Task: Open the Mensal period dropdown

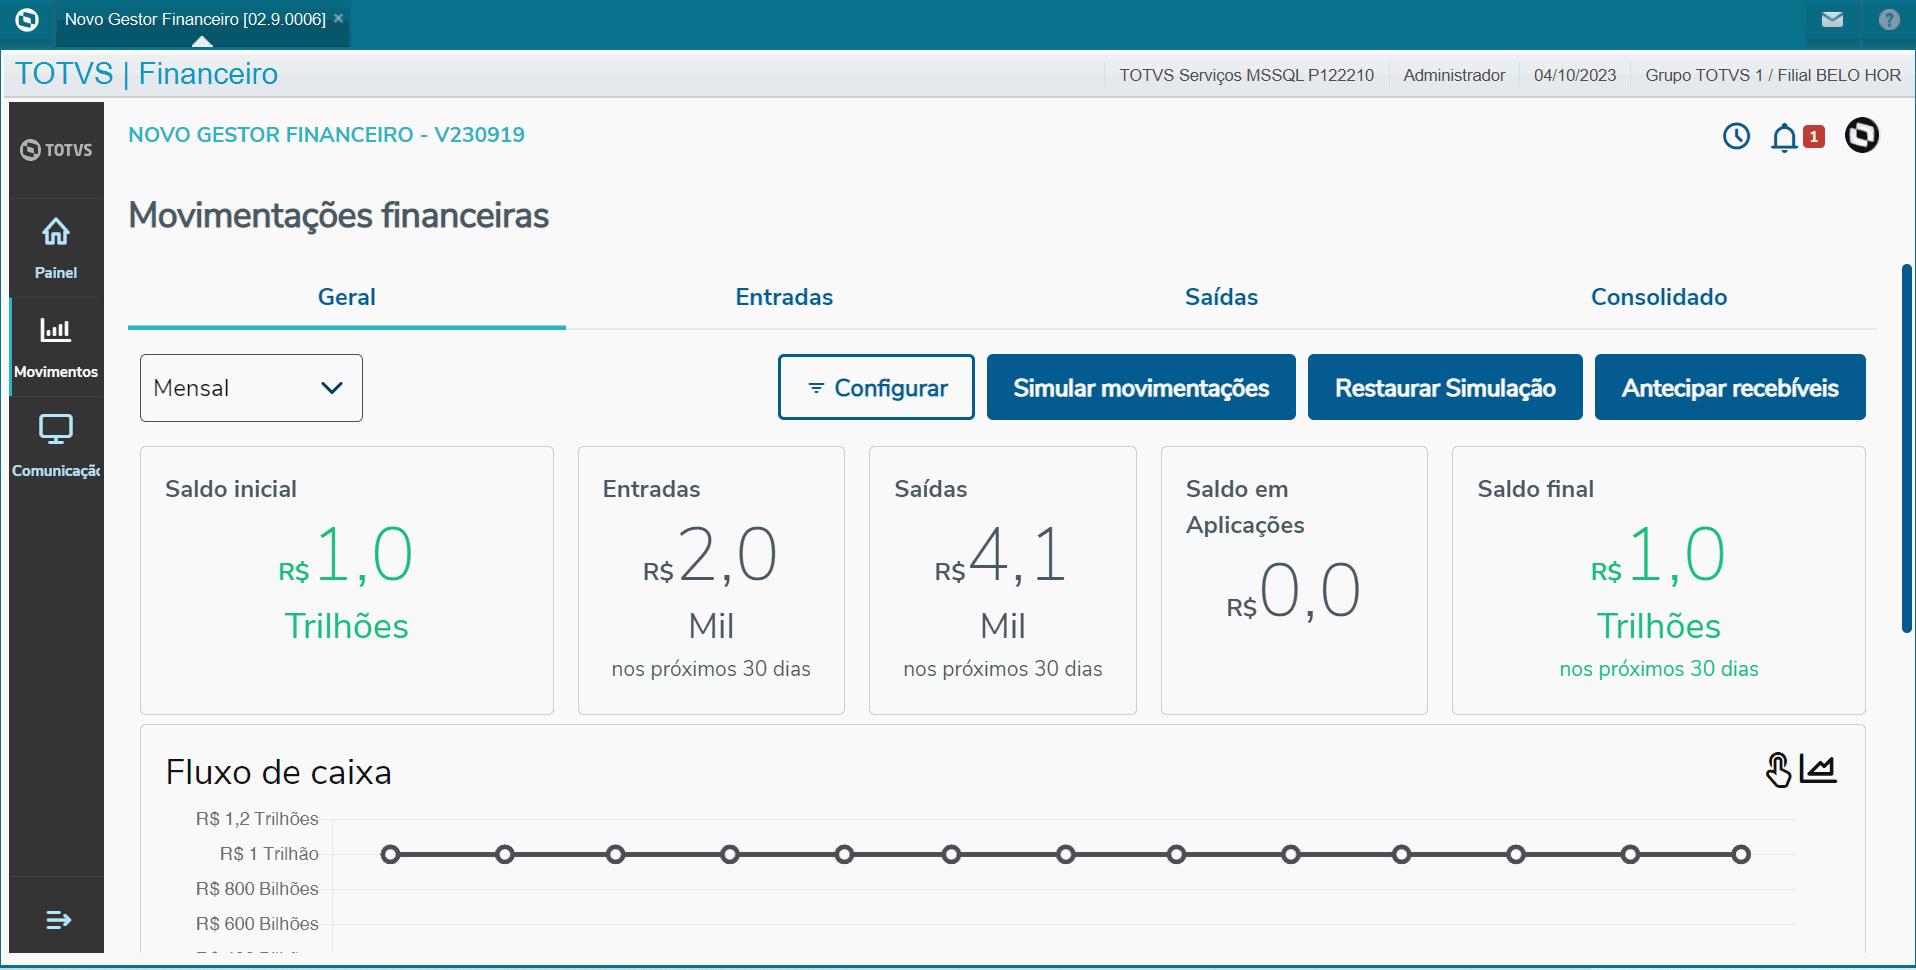Action: click(x=251, y=388)
